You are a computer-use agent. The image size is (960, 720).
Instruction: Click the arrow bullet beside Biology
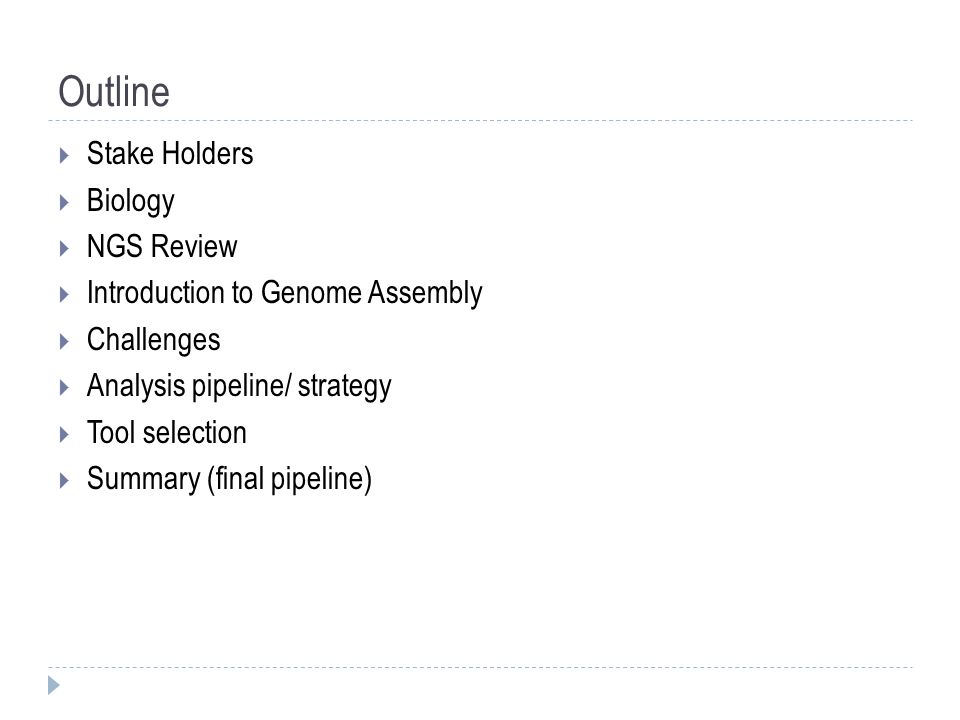(x=64, y=203)
